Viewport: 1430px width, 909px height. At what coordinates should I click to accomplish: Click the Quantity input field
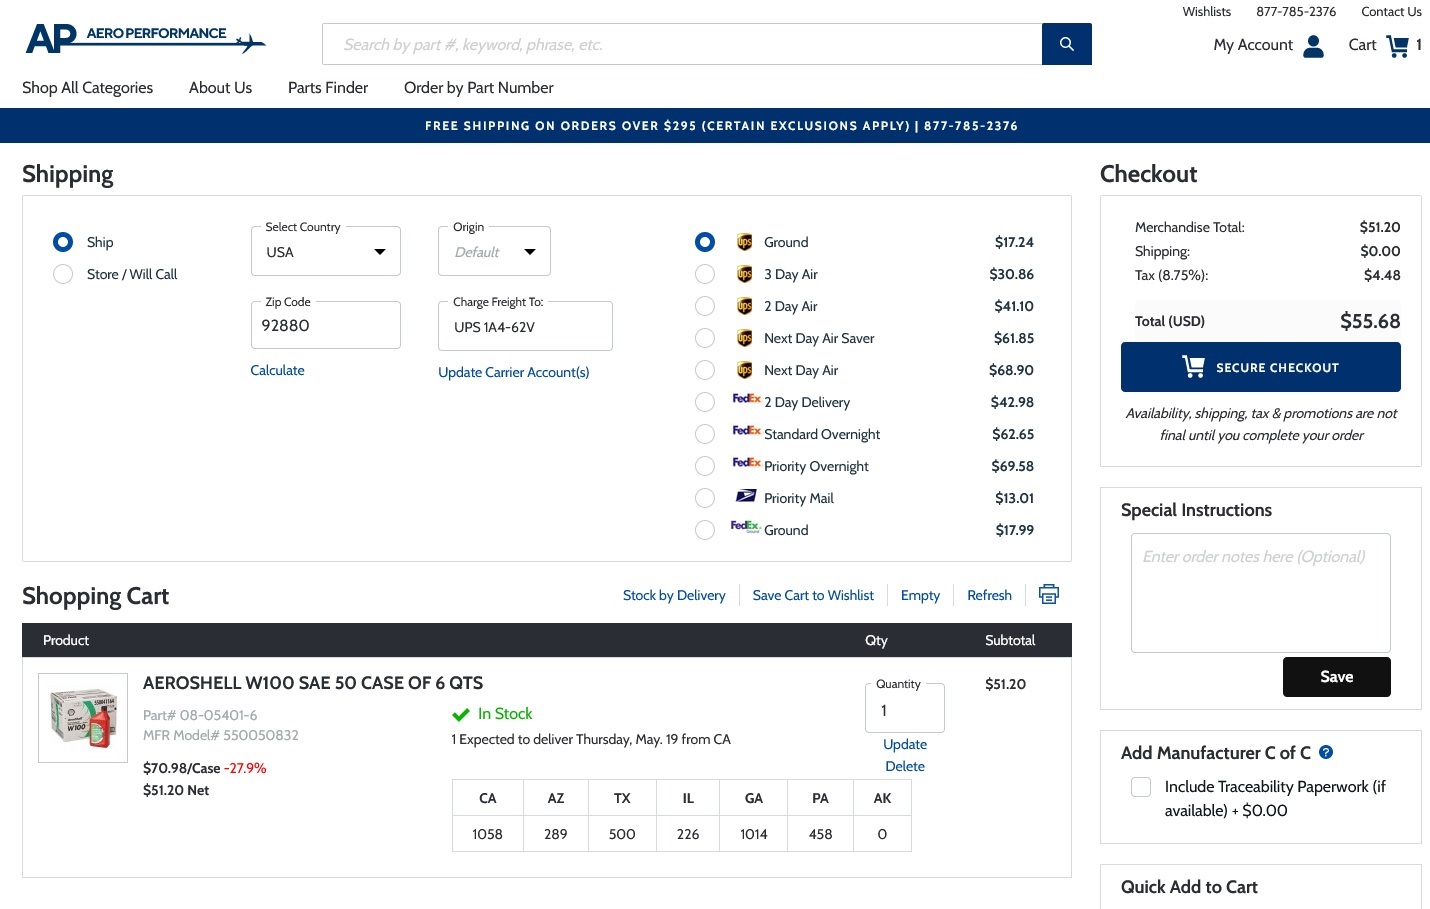tap(905, 710)
